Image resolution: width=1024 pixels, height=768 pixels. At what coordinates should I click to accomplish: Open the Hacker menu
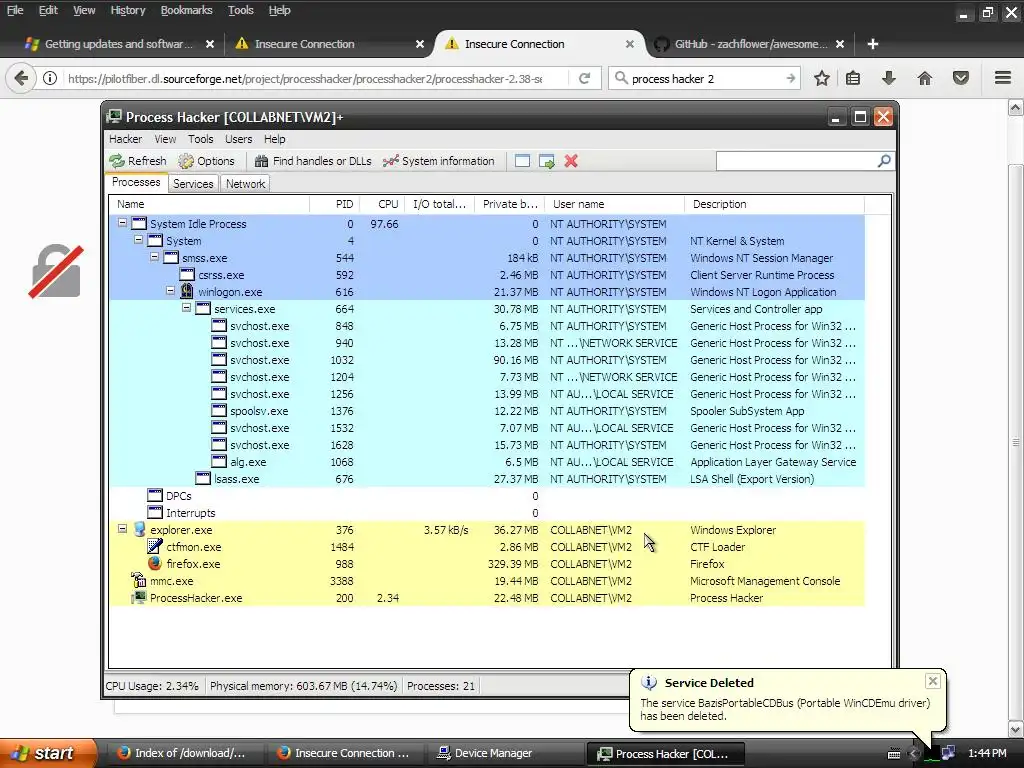point(125,139)
